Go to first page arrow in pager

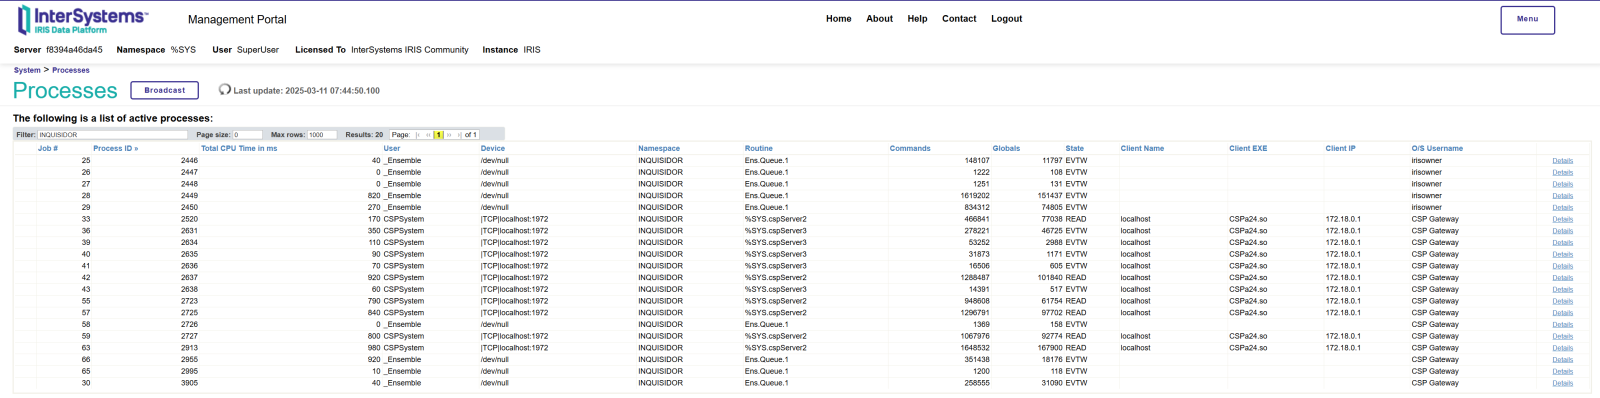418,134
